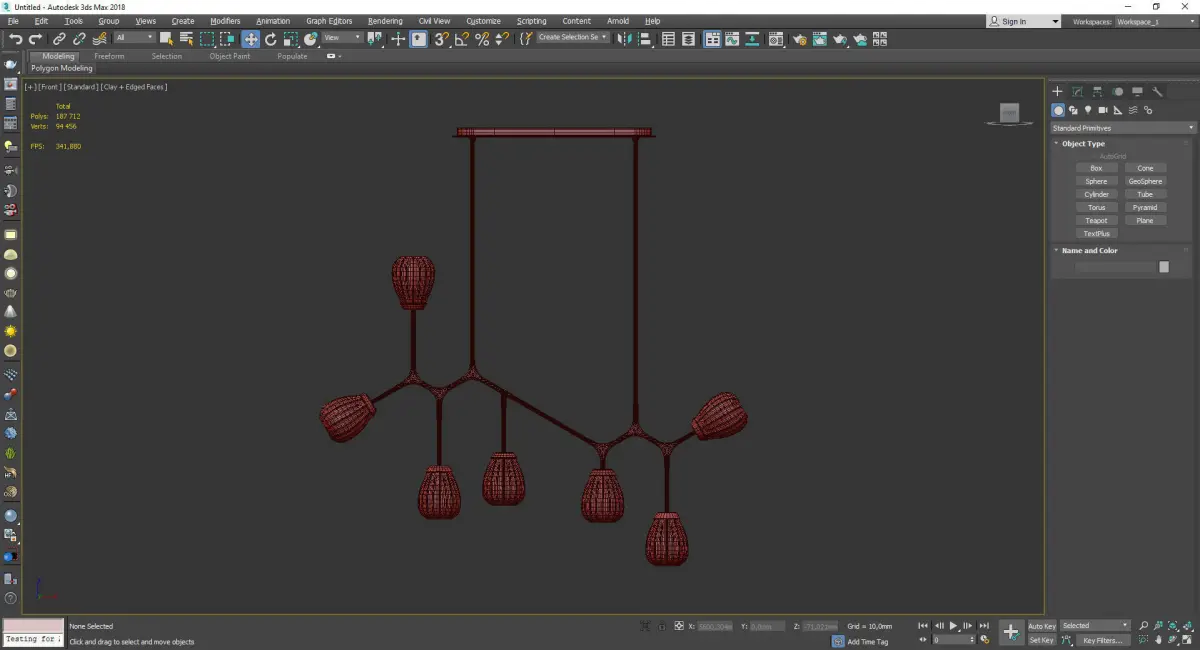
Task: Open the Create Selection Set dropdown
Action: click(573, 37)
